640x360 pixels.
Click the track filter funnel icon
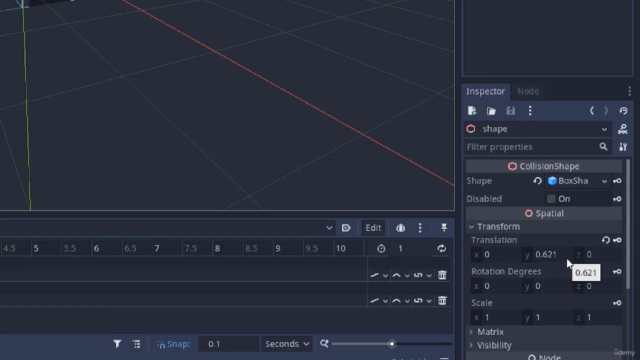[117, 344]
